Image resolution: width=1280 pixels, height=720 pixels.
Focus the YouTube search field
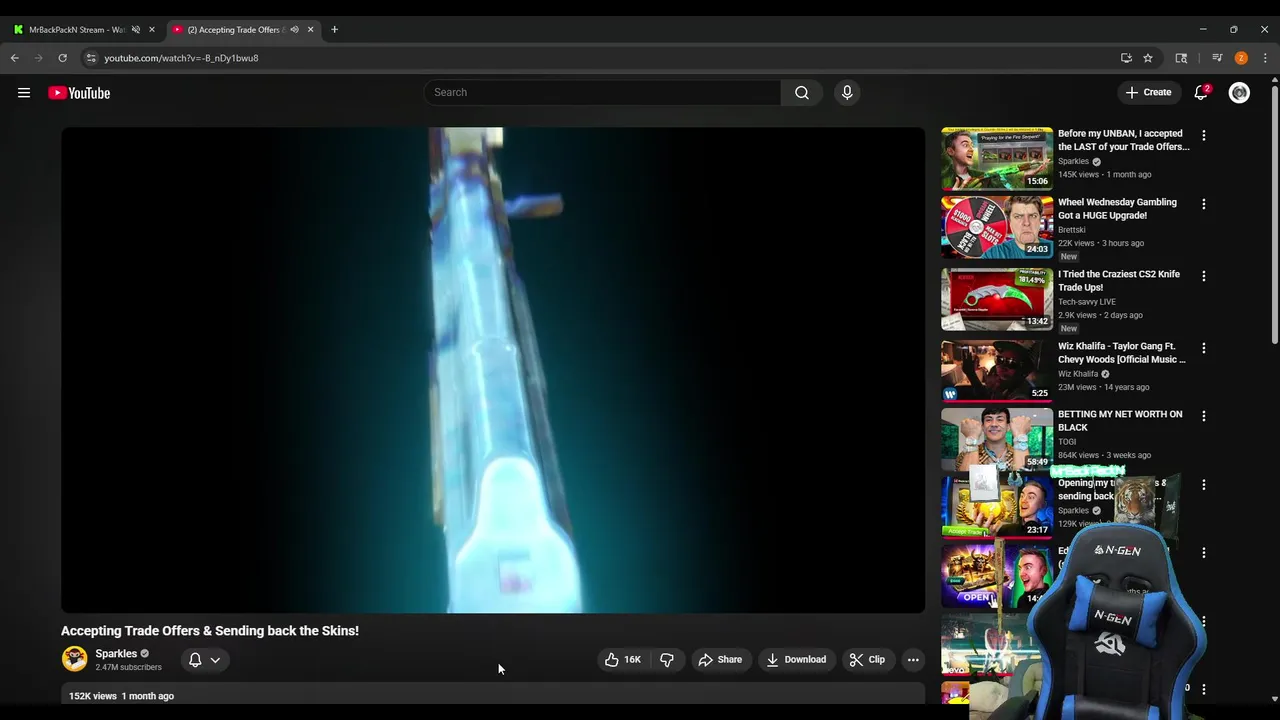pos(603,92)
